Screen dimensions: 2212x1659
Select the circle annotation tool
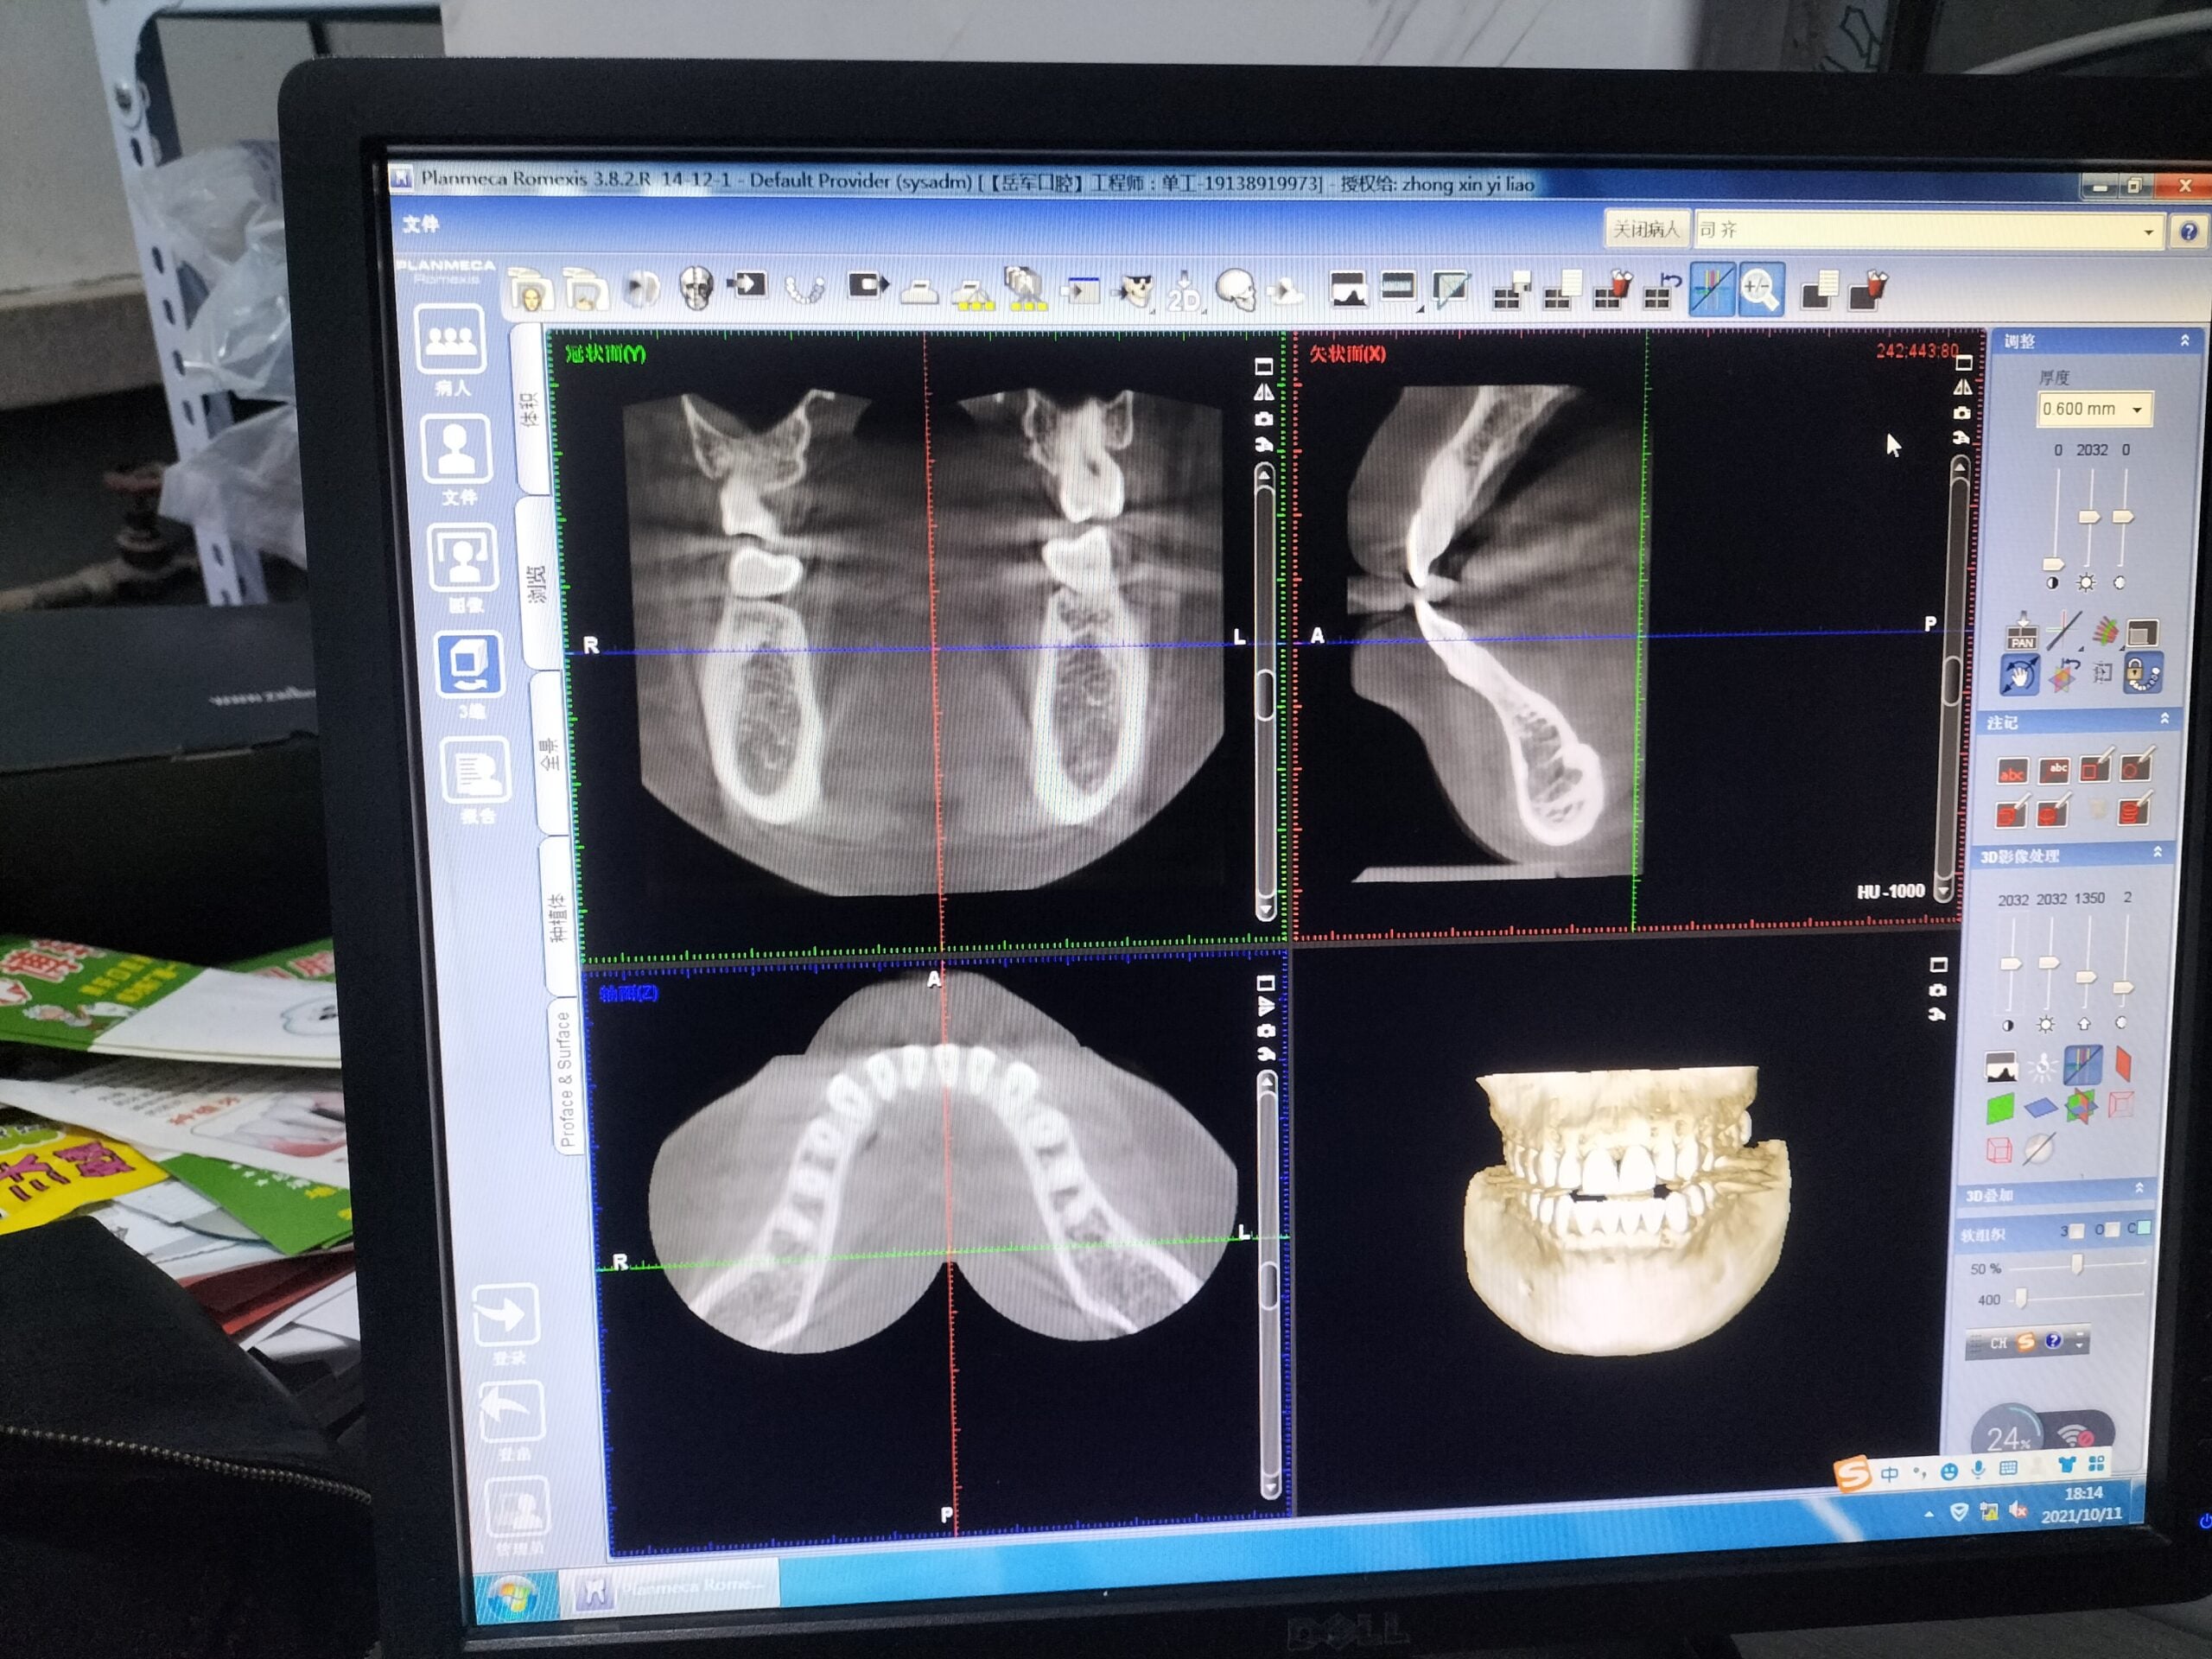click(2136, 765)
